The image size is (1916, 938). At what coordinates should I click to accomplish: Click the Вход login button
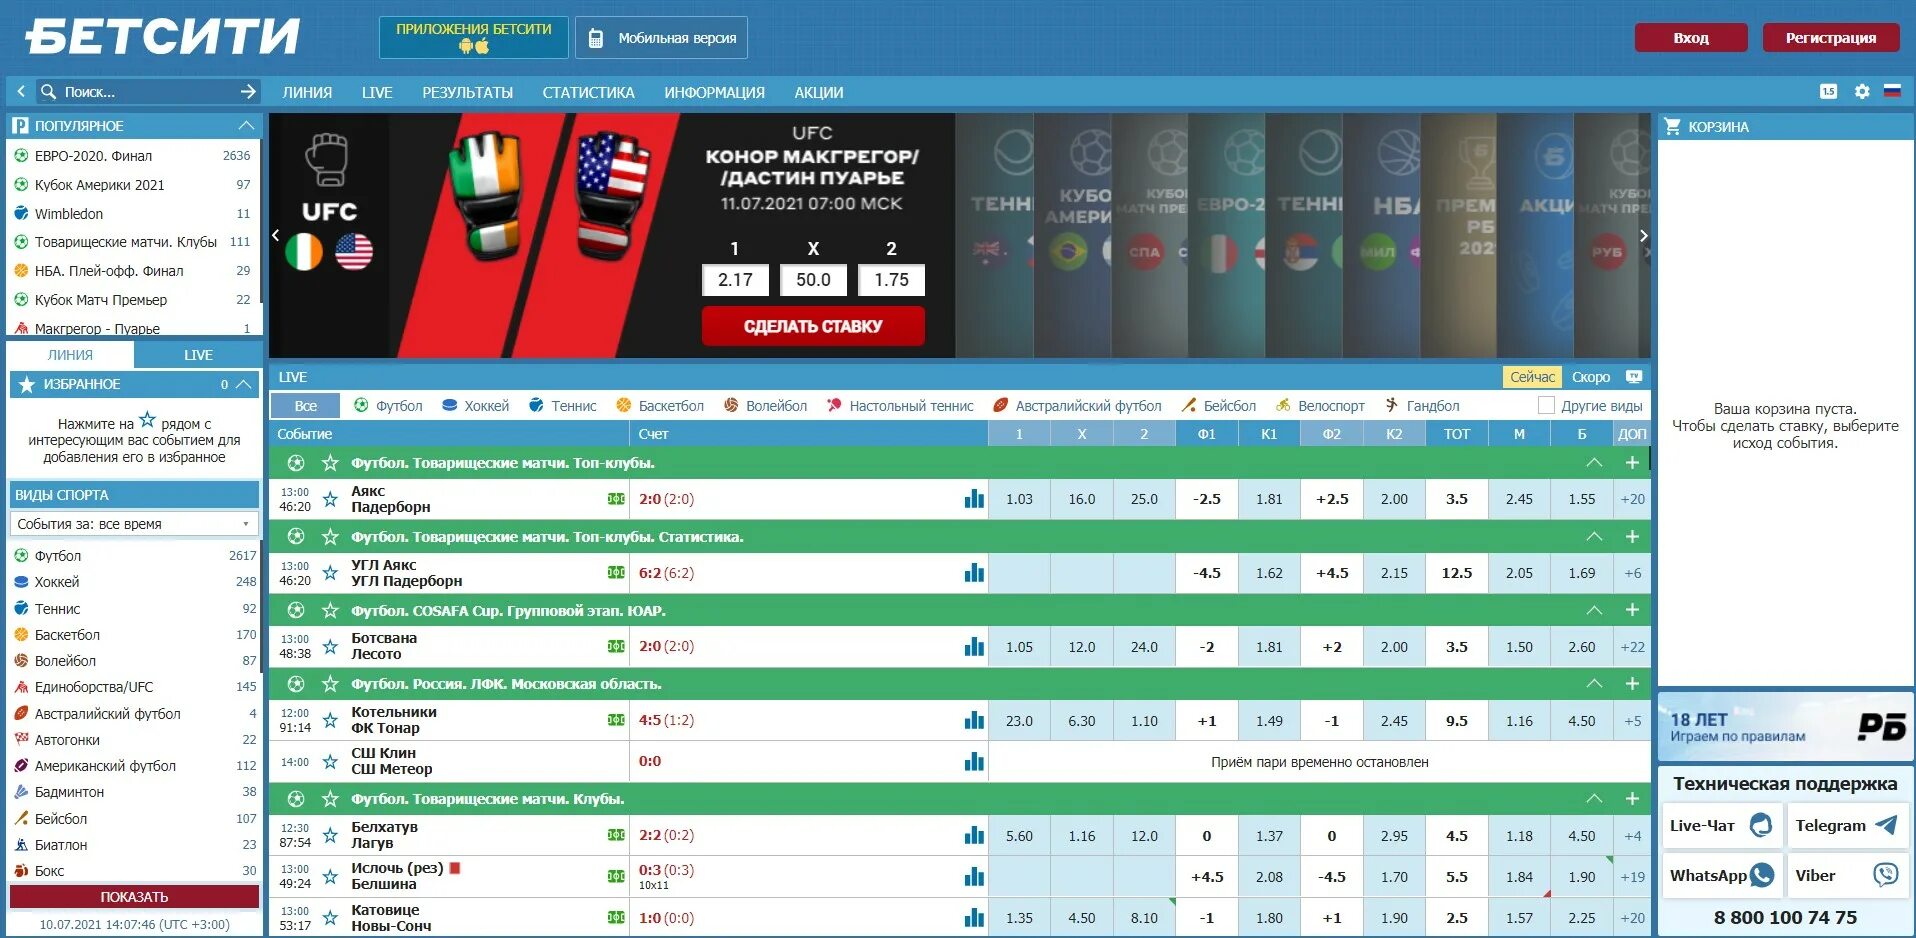click(1691, 38)
